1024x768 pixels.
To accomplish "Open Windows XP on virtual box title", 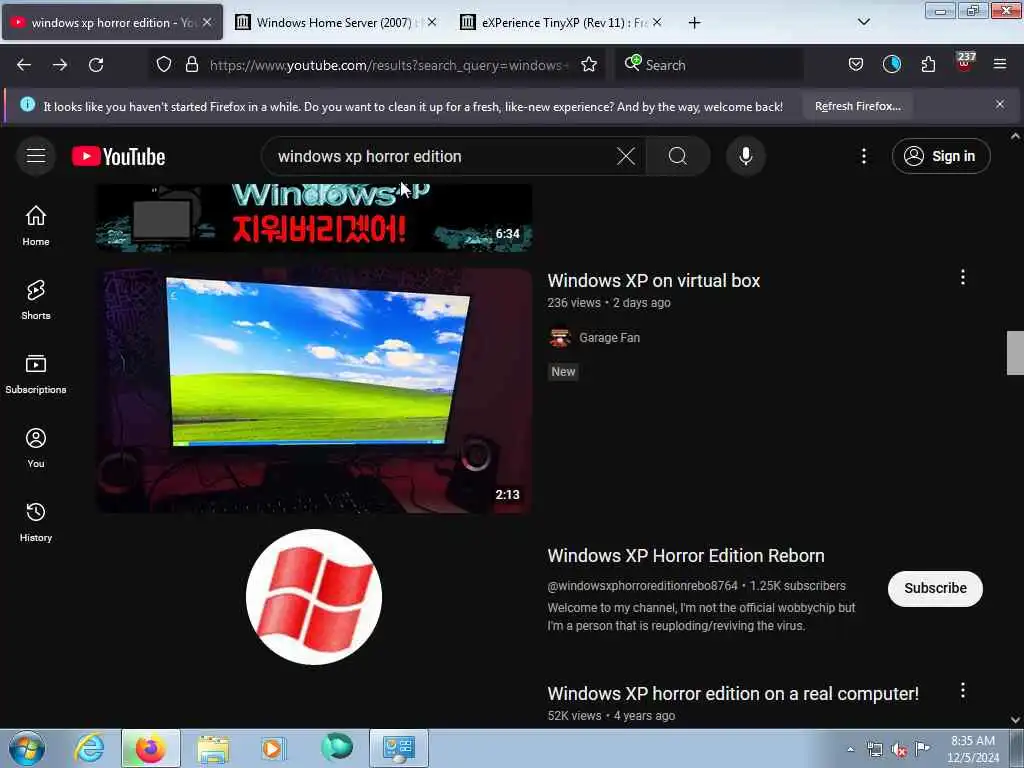I will click(654, 281).
